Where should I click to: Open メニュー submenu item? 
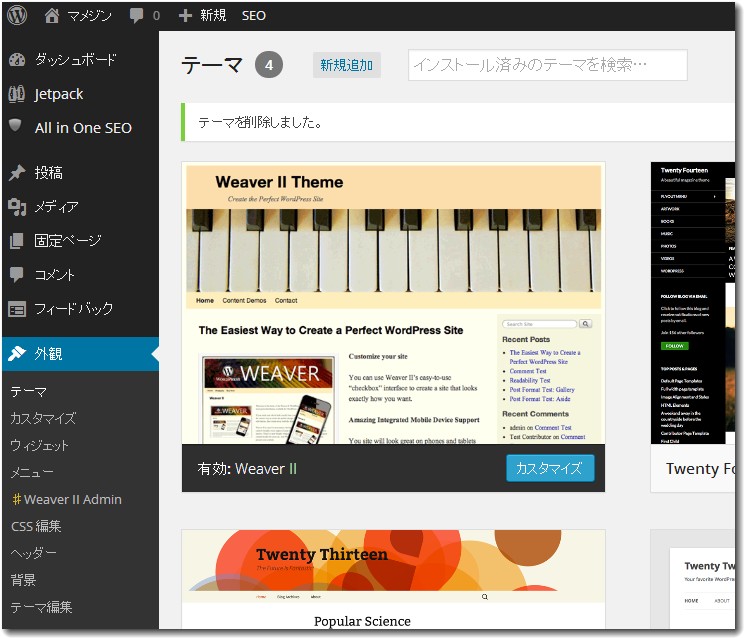point(32,472)
